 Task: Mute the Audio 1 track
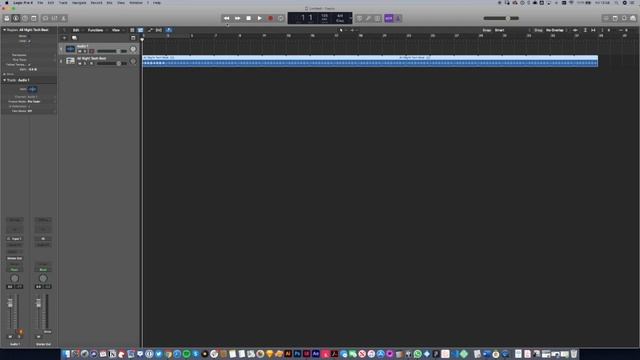[x=80, y=51]
